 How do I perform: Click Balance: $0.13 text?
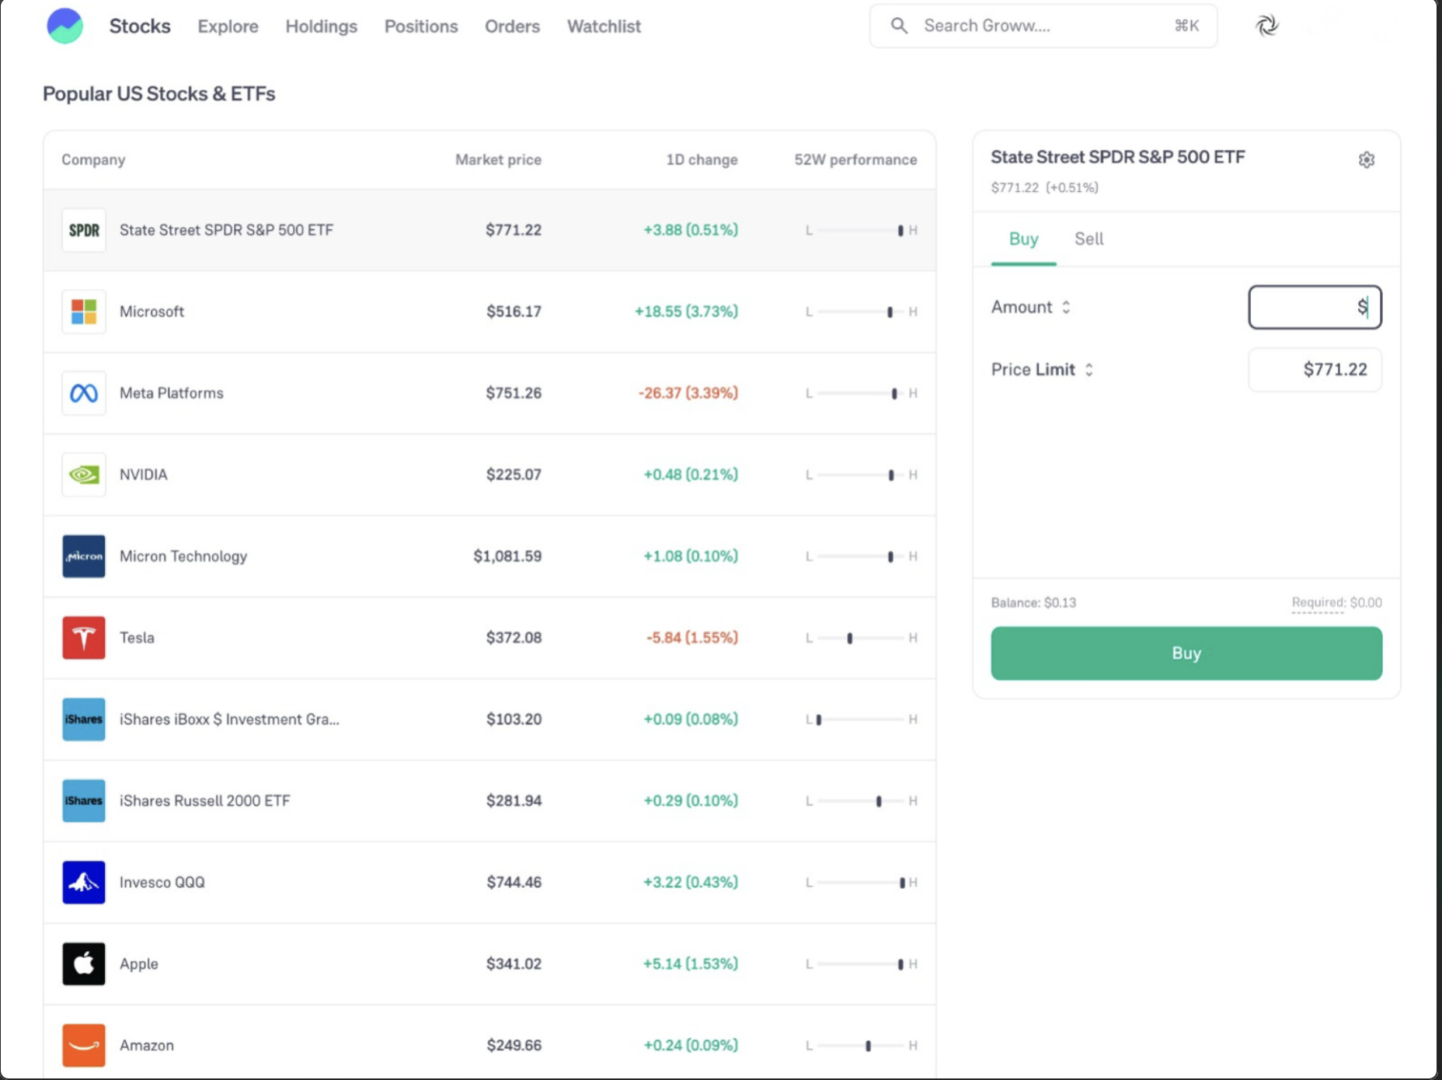coord(1033,603)
